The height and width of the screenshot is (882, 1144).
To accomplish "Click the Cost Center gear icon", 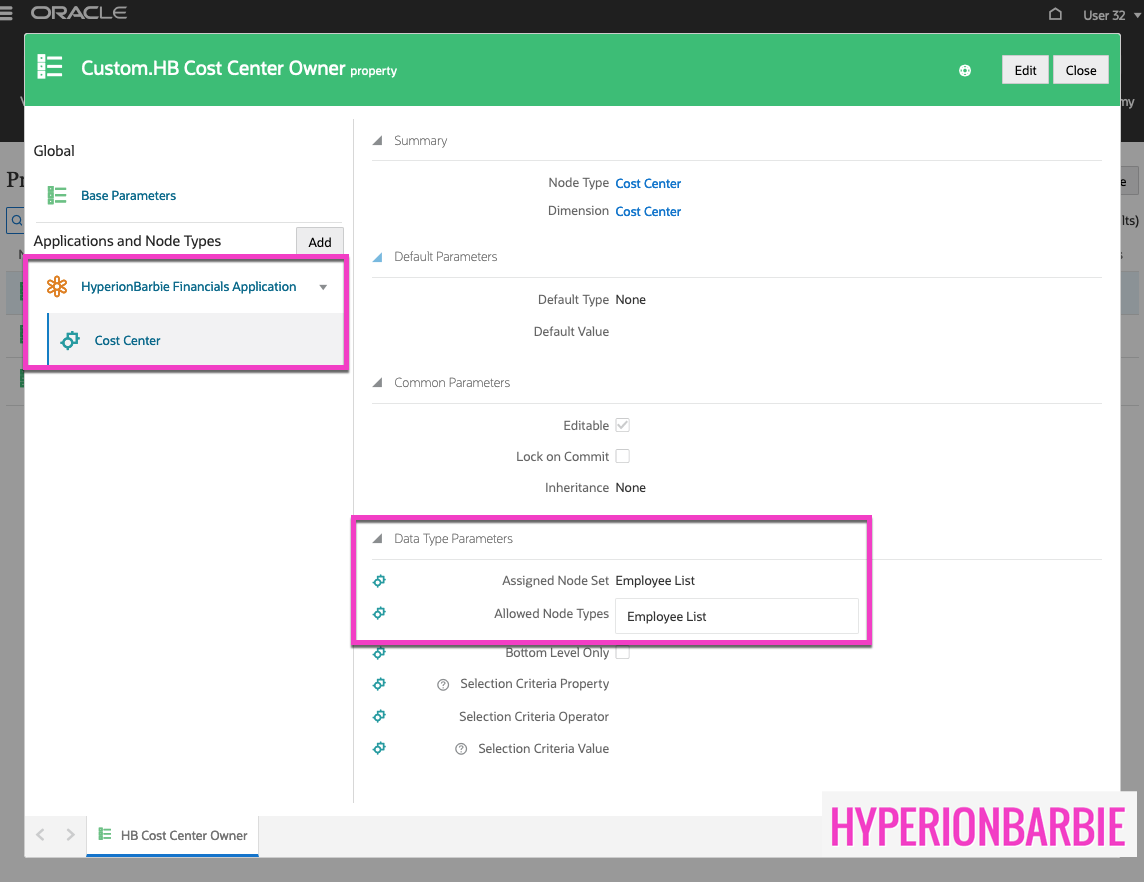I will 70,341.
